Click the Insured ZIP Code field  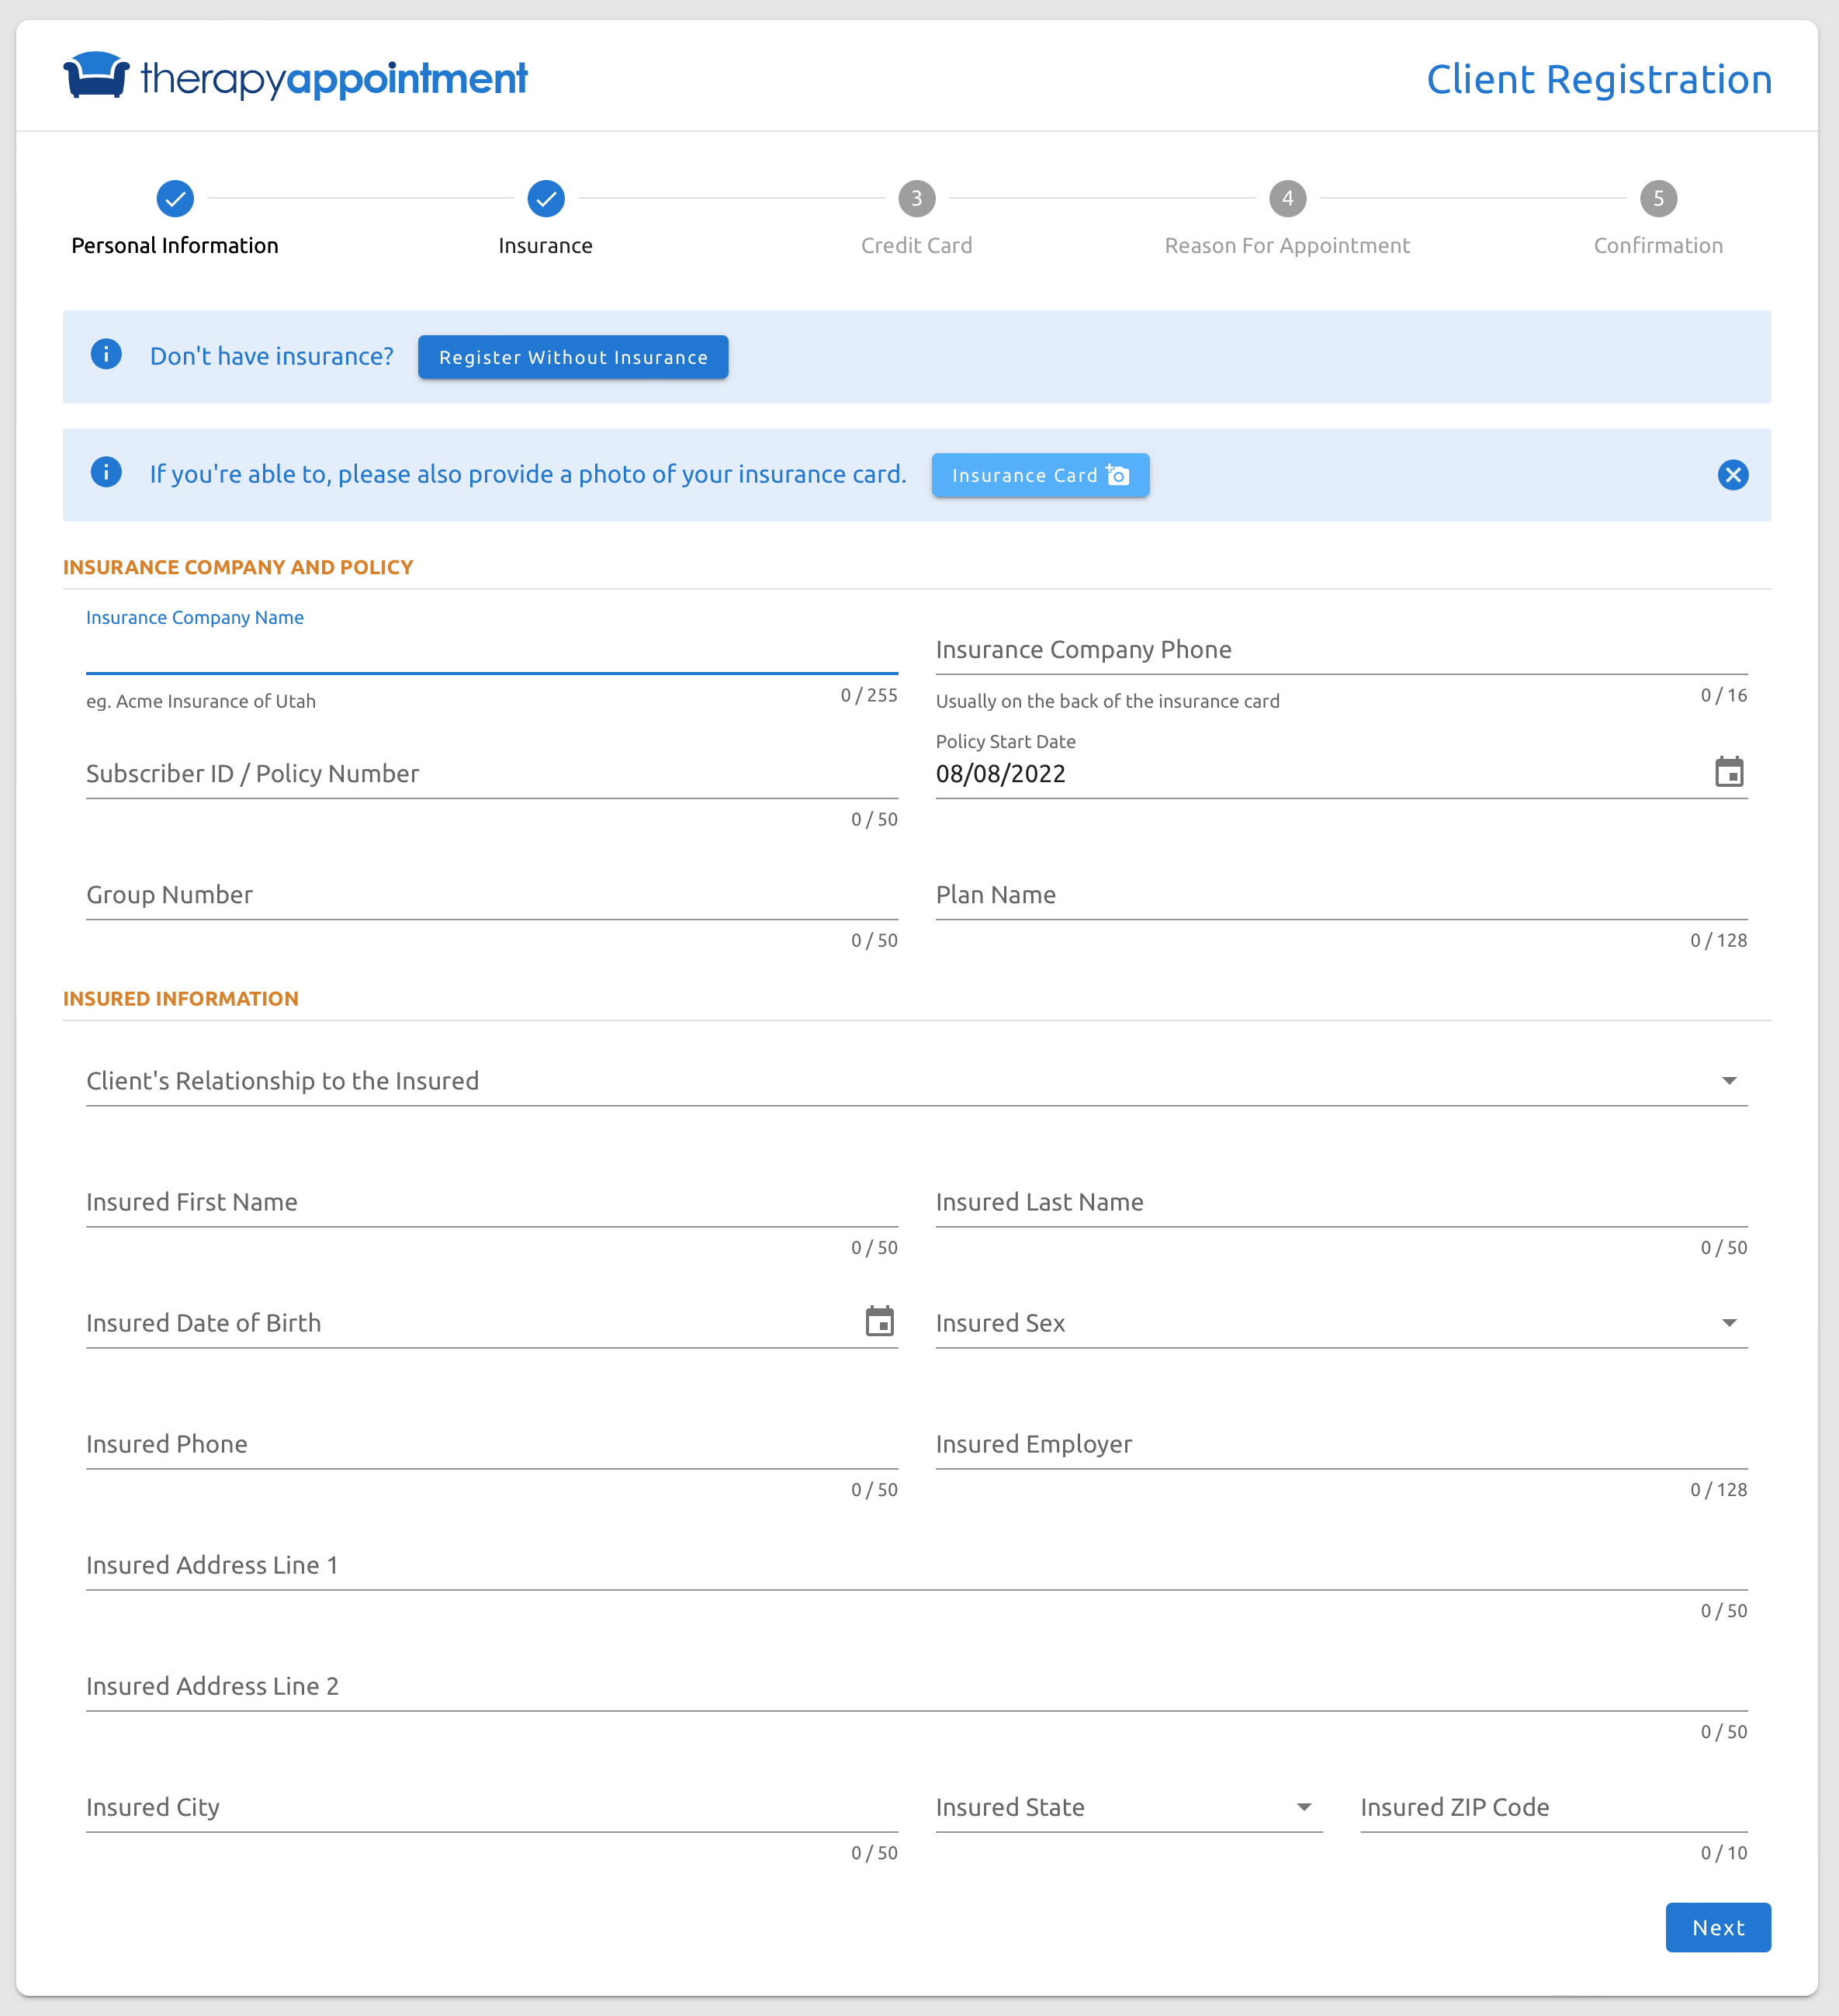1500,1808
